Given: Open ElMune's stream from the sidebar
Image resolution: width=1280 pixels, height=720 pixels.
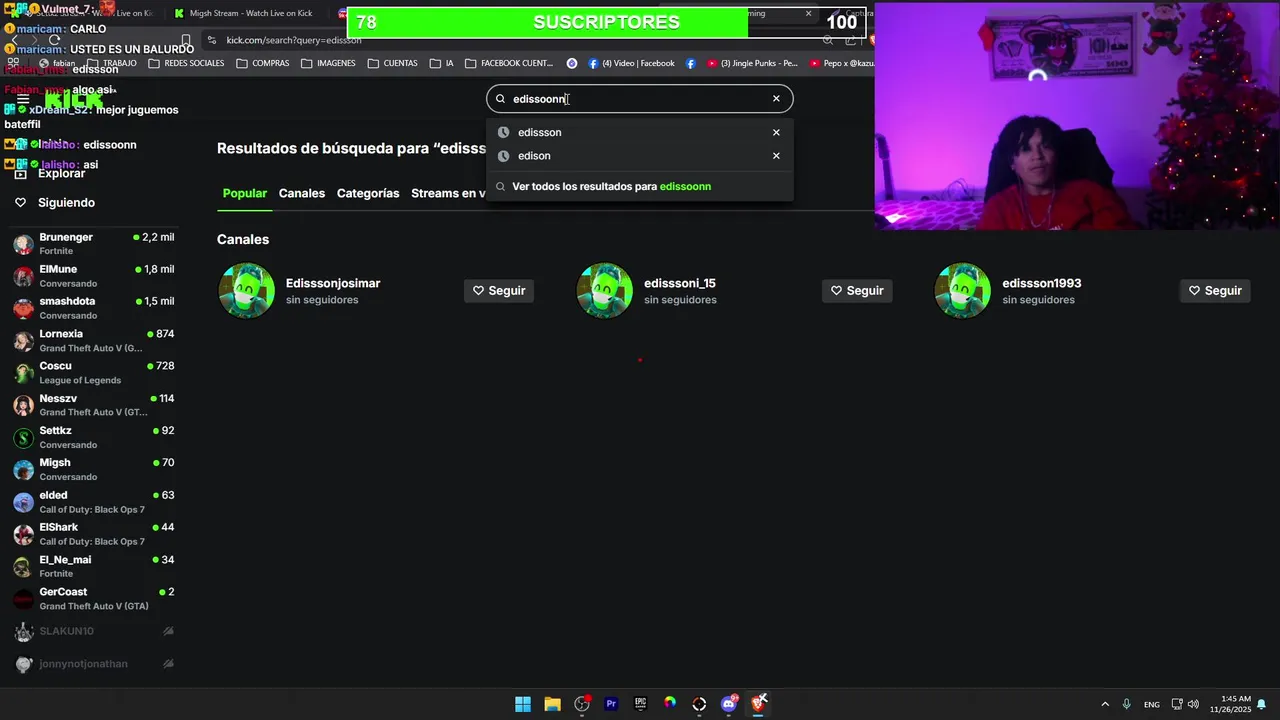Looking at the screenshot, I should 93,276.
